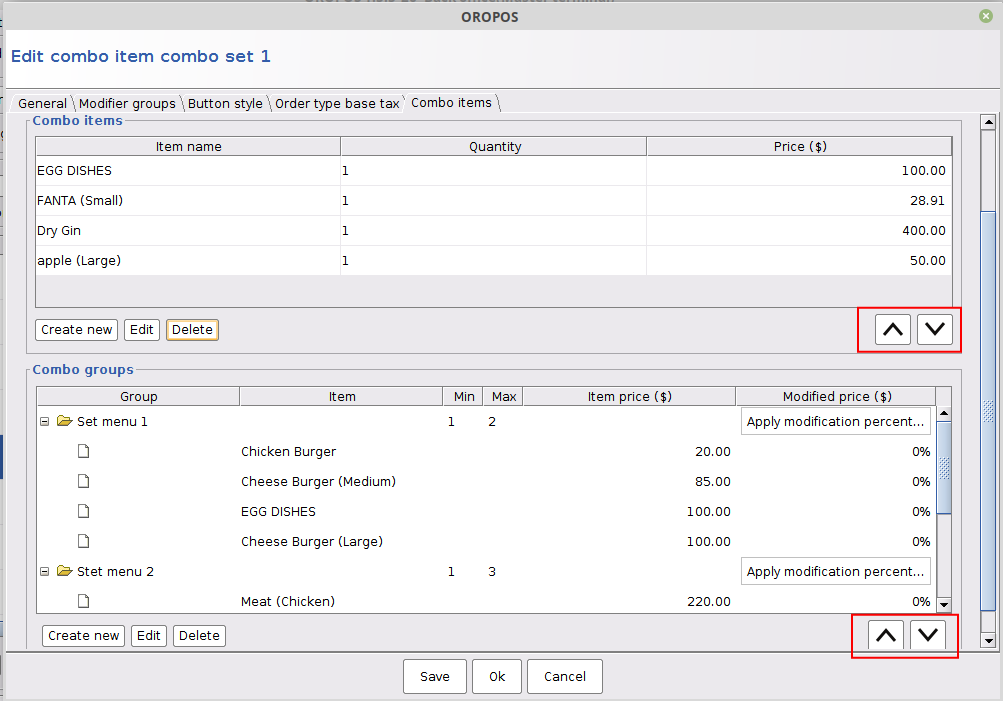Collapse the Stet menu 2 group

(x=45, y=571)
